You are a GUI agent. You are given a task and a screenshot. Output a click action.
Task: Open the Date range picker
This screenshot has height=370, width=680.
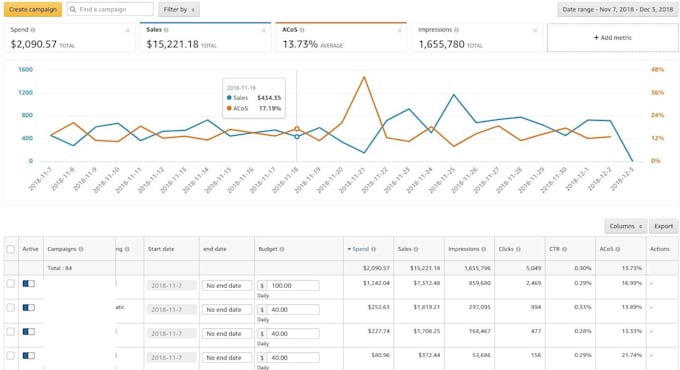coord(617,9)
